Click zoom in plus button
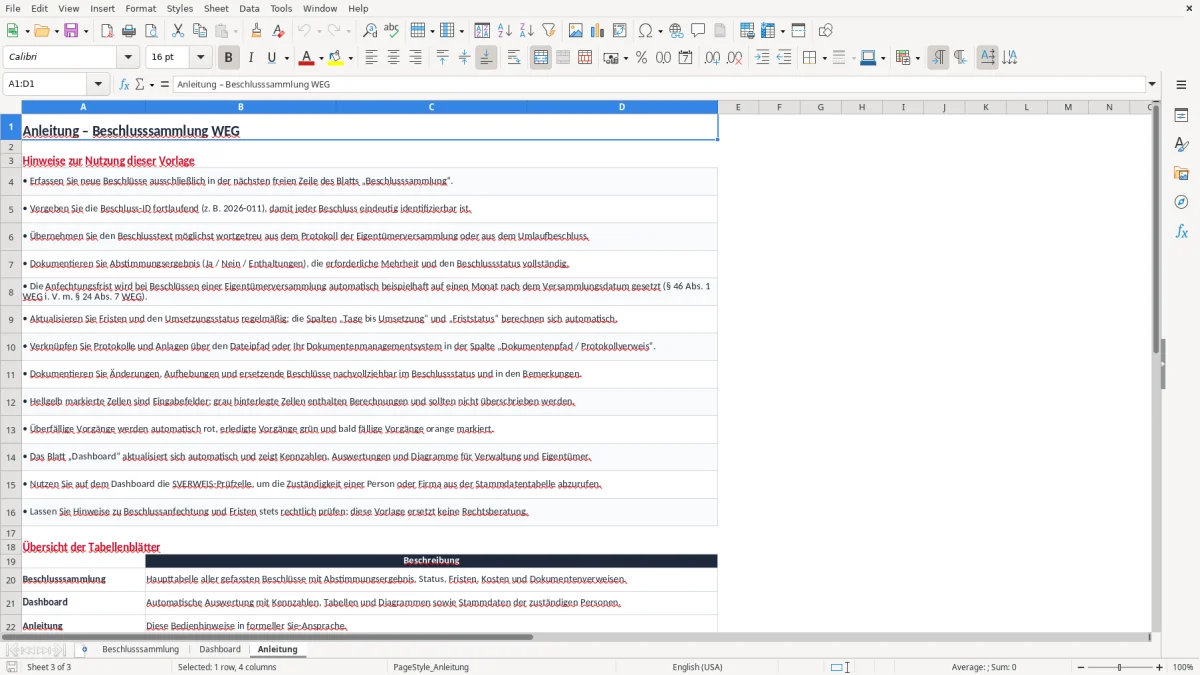The height and width of the screenshot is (675, 1200). coord(1160,667)
